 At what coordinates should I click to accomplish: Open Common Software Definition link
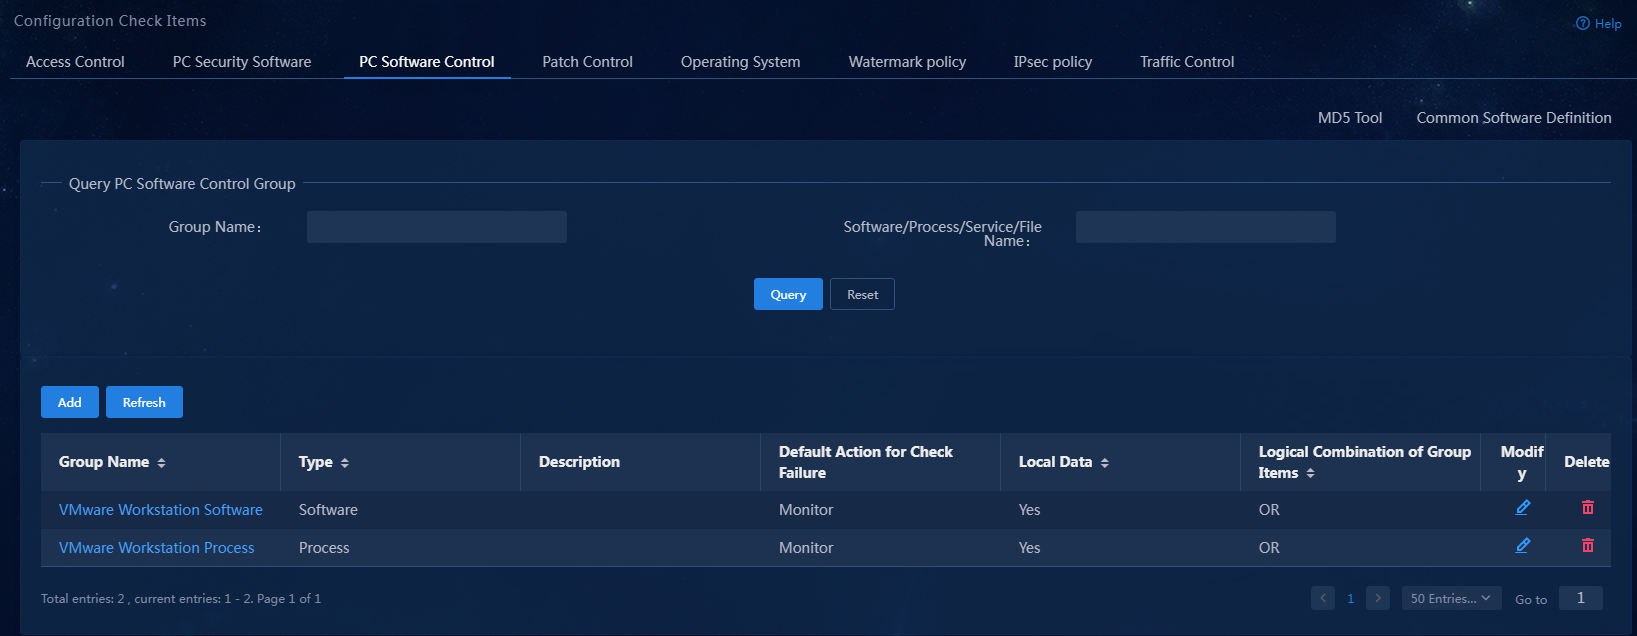[x=1514, y=118]
